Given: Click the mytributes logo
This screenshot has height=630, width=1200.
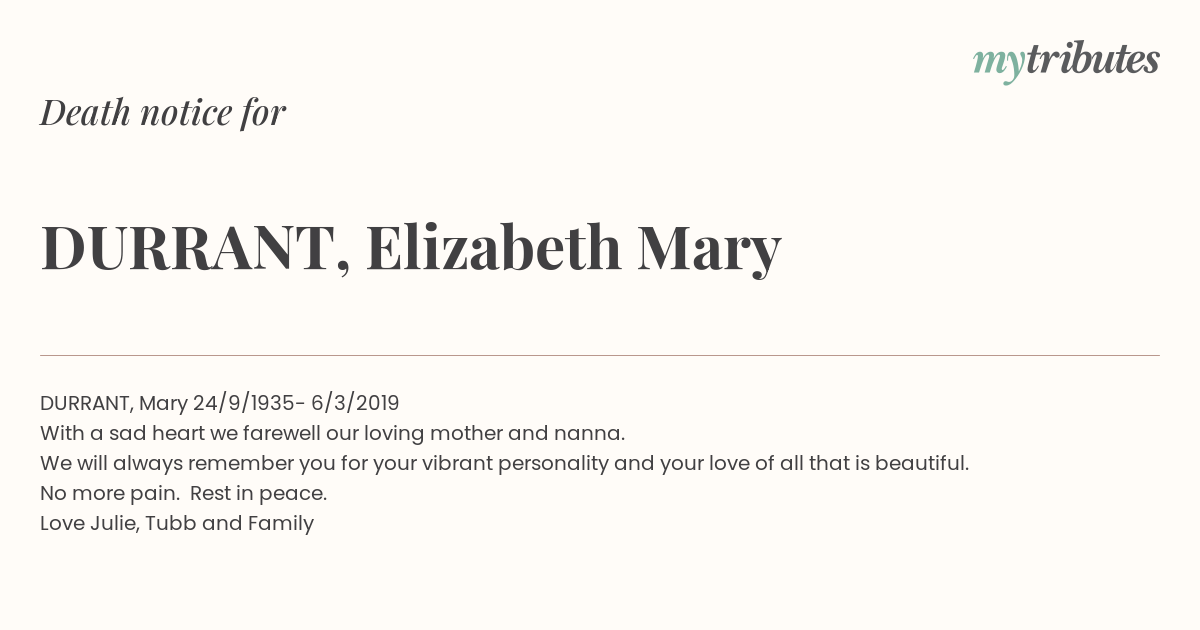Looking at the screenshot, I should (1066, 62).
